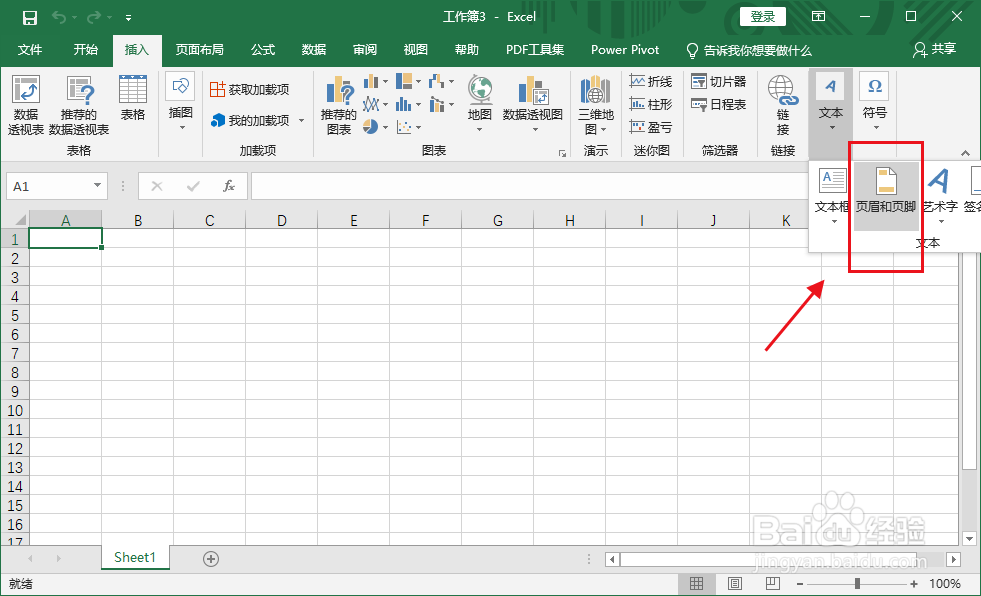The image size is (981, 596).
Task: Adjust the zoom slider handle
Action: [x=857, y=583]
